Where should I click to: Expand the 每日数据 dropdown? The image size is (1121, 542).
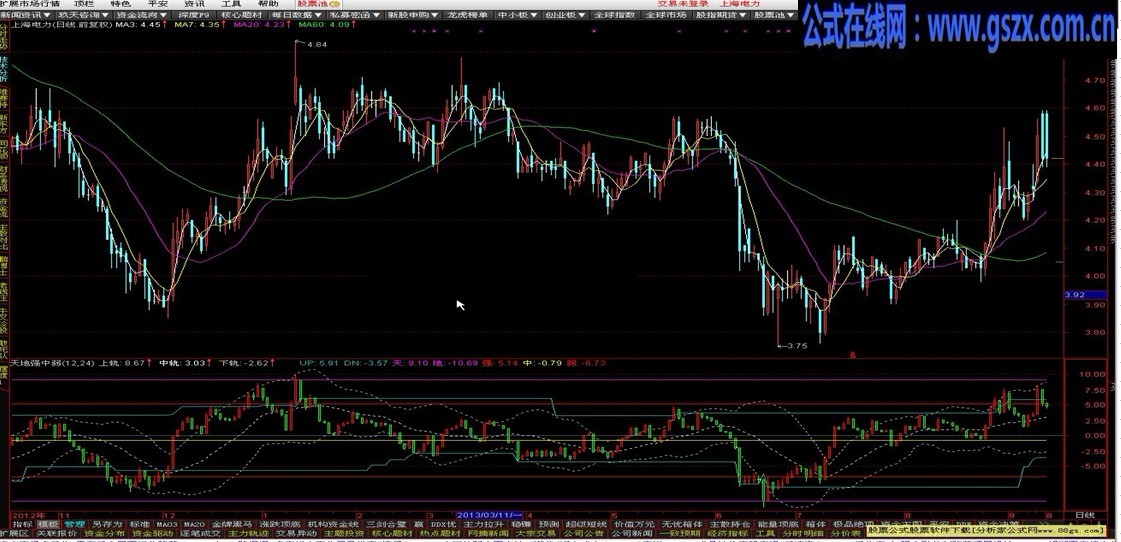[296, 14]
